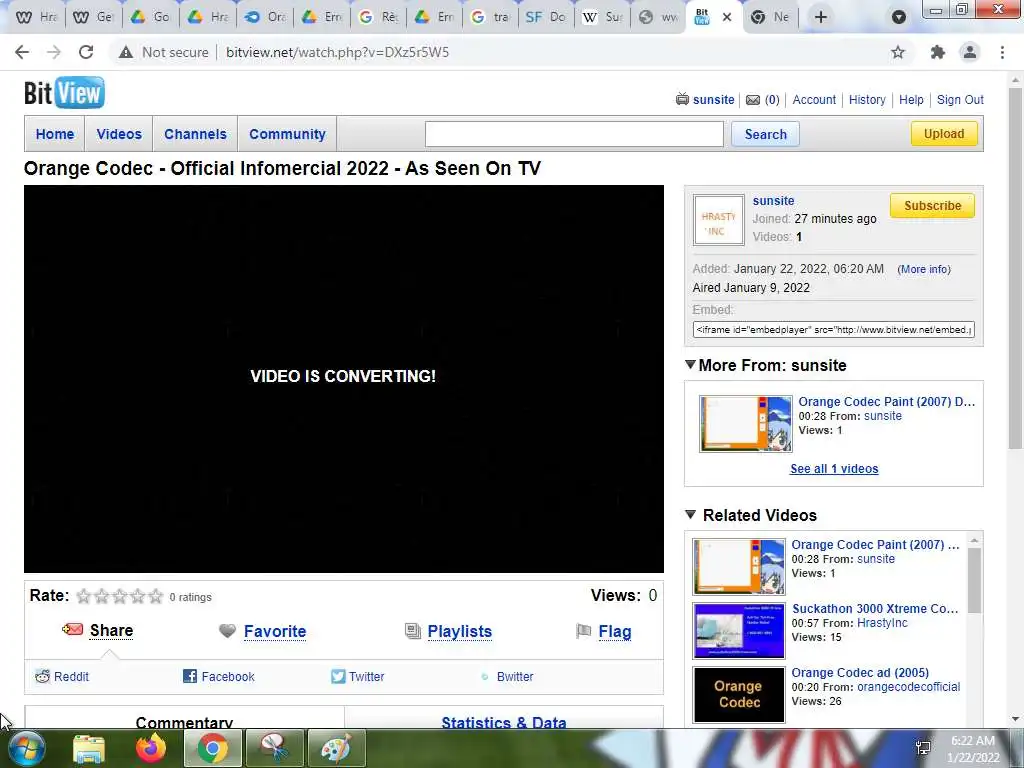Open the Channels nav tab
Viewport: 1024px width, 768px height.
tap(195, 134)
